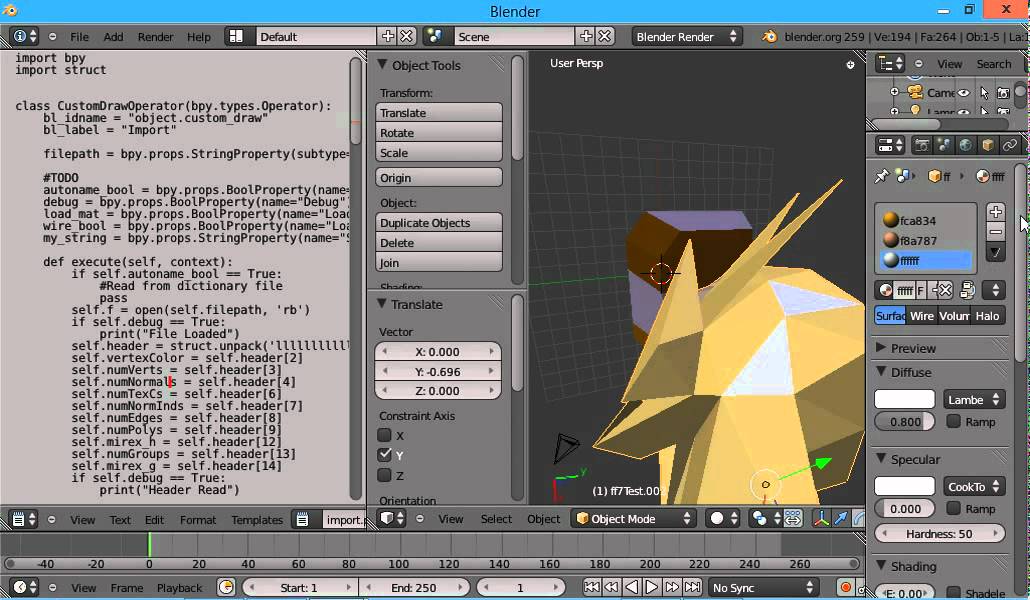The image size is (1030, 600).
Task: Toggle Camera selectability arrow in outliner
Action: (984, 93)
